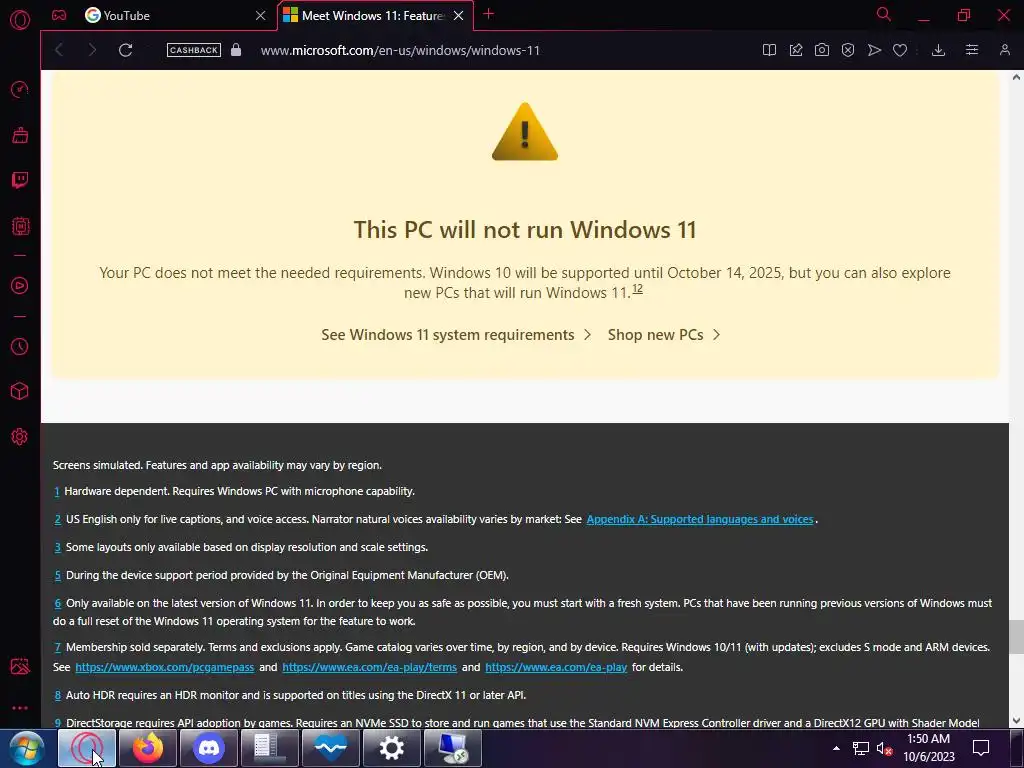Screen dimensions: 1024x768
Task: Open Twitch sidebar panel
Action: coord(20,180)
